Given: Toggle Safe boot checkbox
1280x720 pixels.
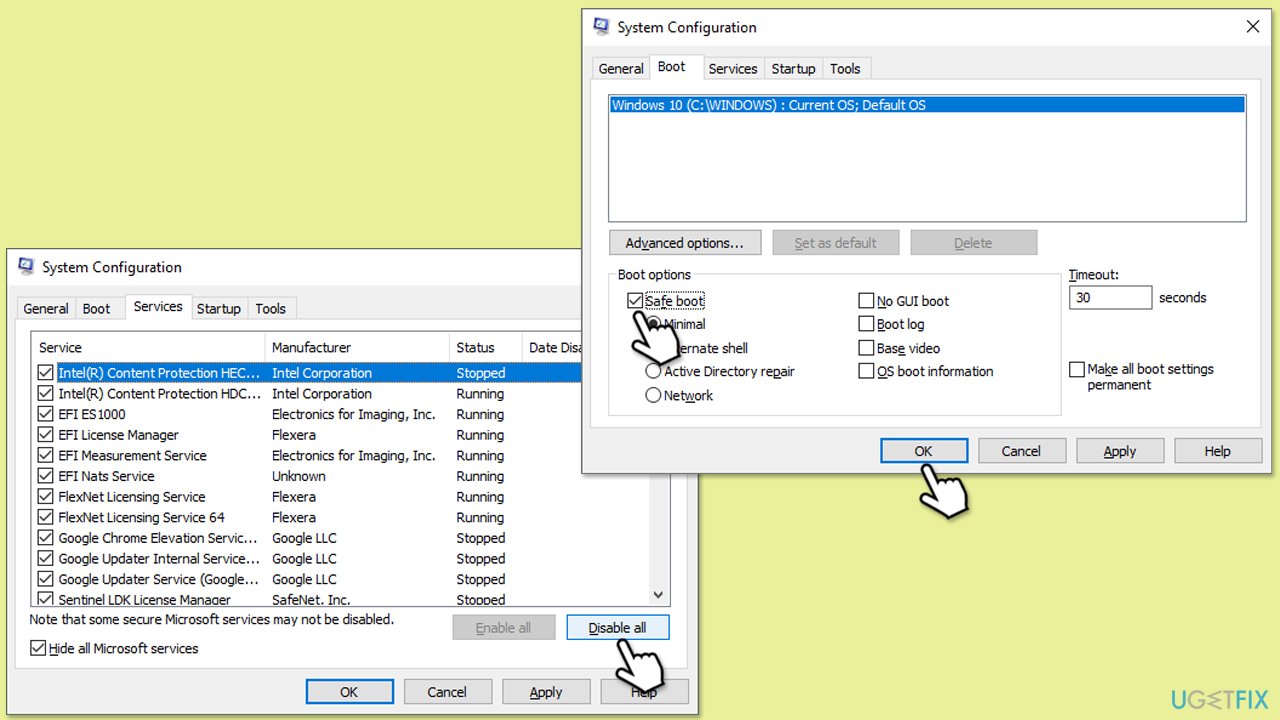Looking at the screenshot, I should 635,301.
